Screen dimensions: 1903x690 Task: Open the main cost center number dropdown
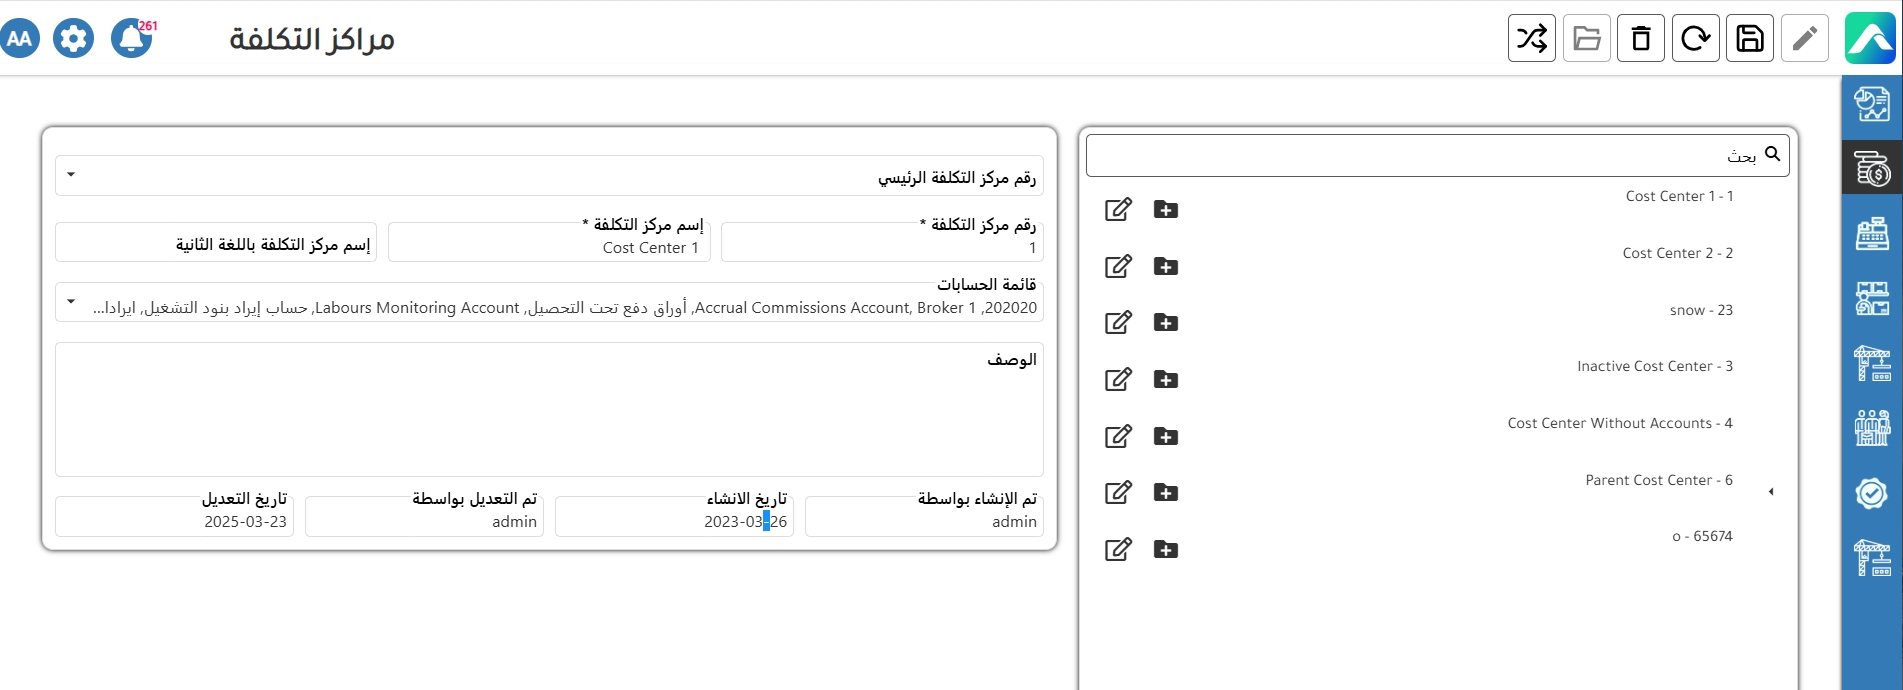coord(71,175)
